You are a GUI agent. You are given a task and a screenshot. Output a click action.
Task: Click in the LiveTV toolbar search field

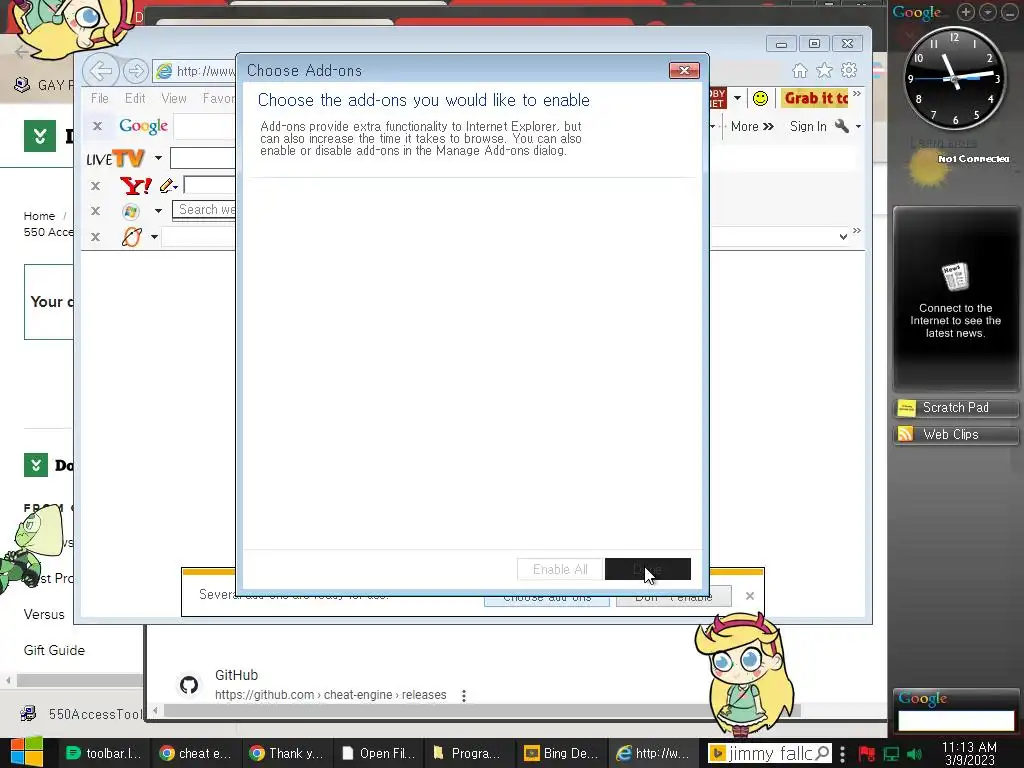202,158
